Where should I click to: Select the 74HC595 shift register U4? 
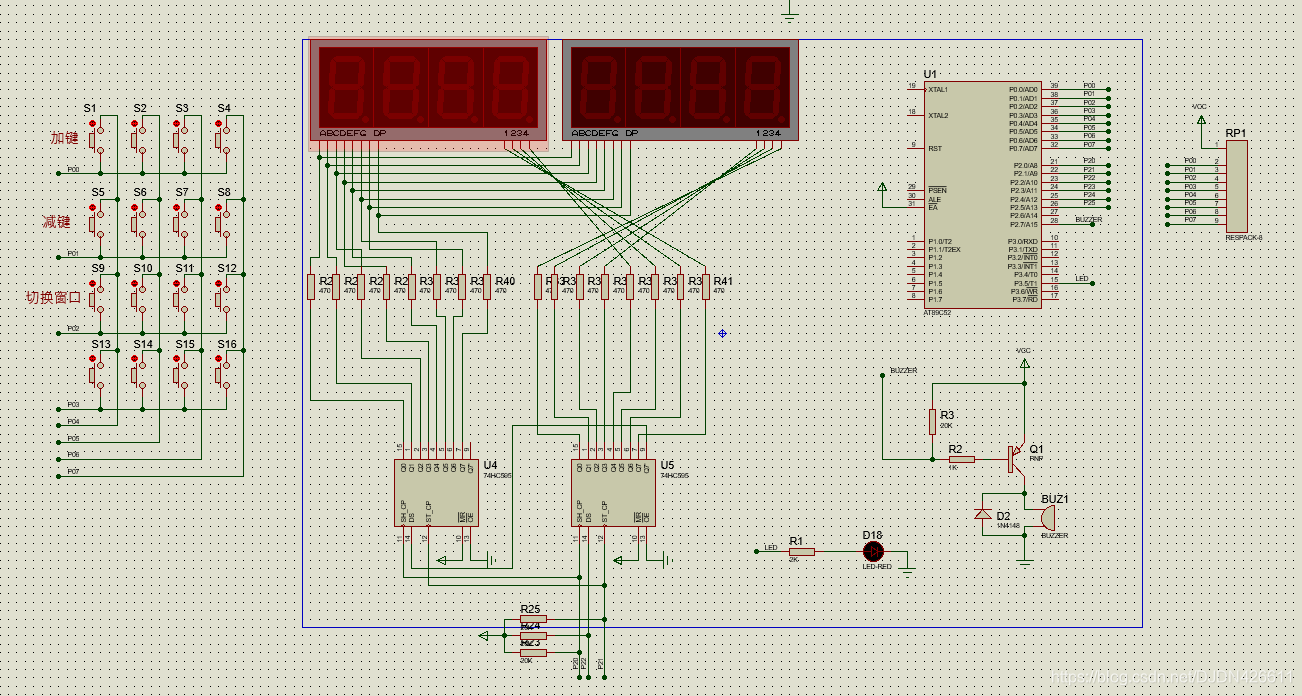coord(436,492)
